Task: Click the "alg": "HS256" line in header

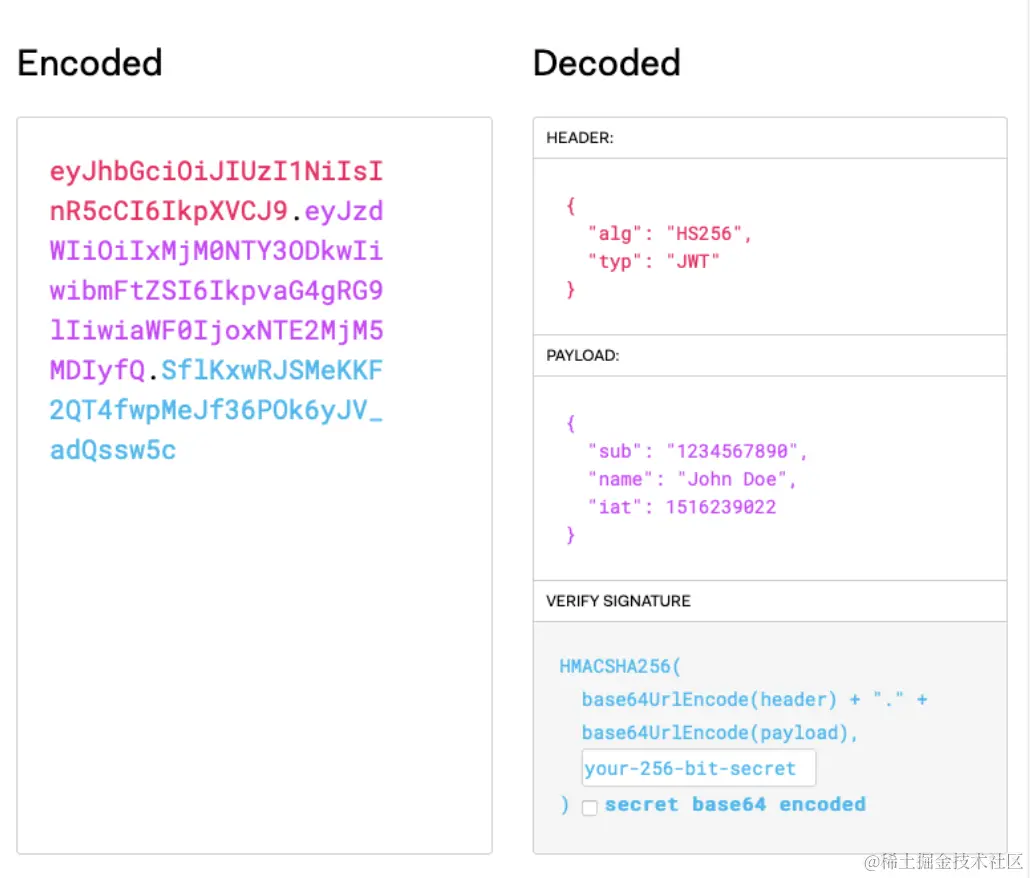Action: (669, 234)
